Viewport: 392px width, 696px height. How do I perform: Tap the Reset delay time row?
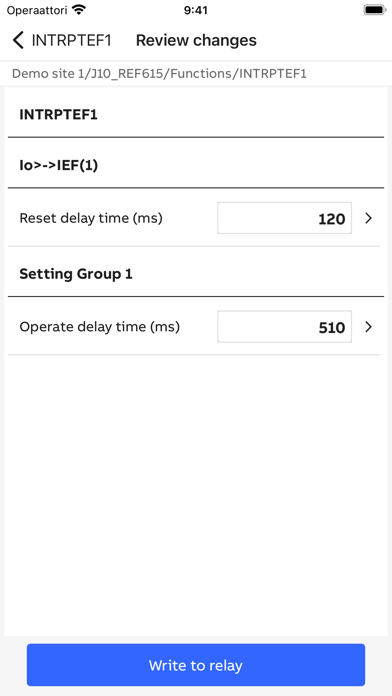coord(194,218)
